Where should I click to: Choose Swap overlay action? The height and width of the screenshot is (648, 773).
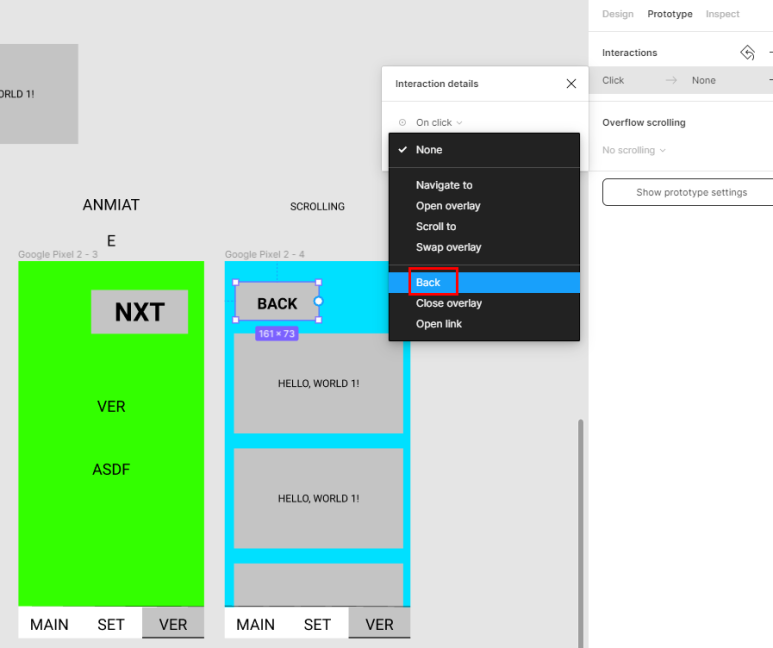pyautogui.click(x=484, y=247)
